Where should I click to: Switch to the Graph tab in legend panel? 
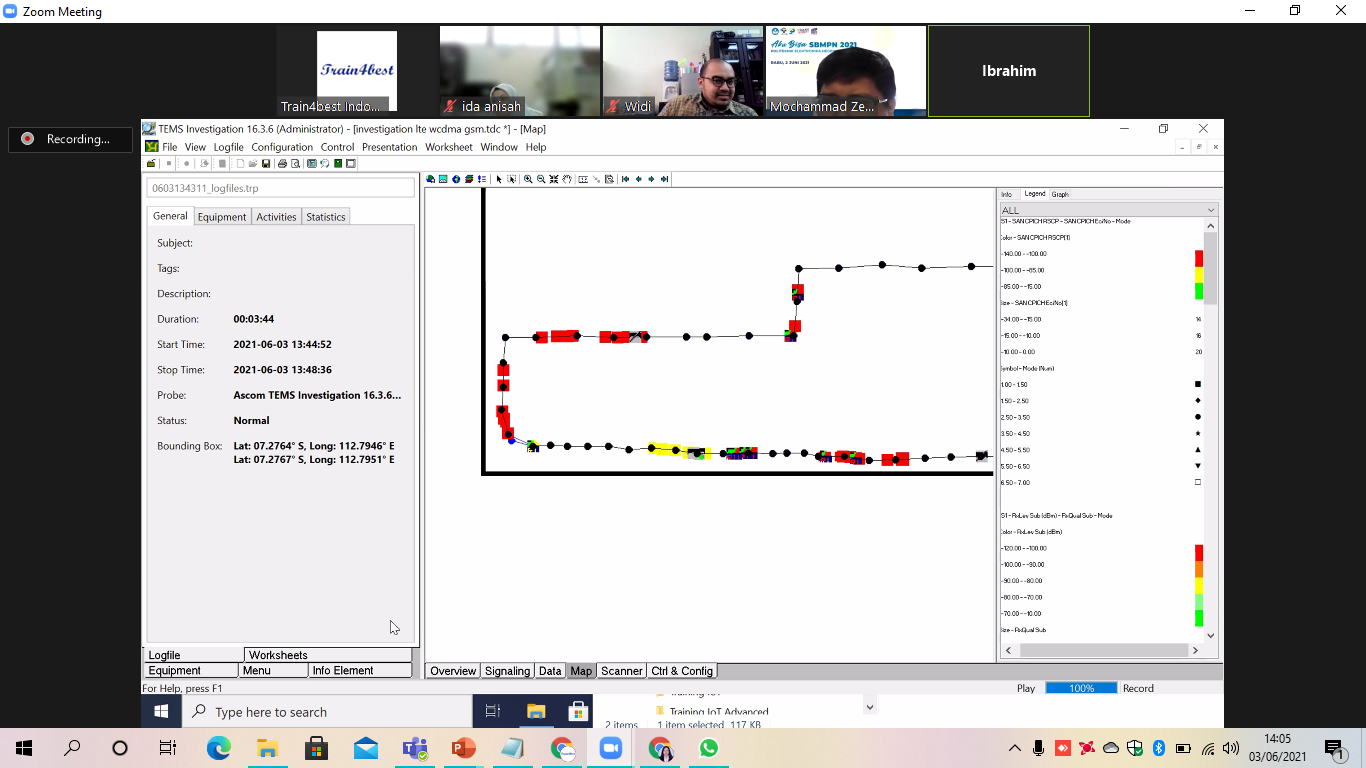tap(1060, 194)
